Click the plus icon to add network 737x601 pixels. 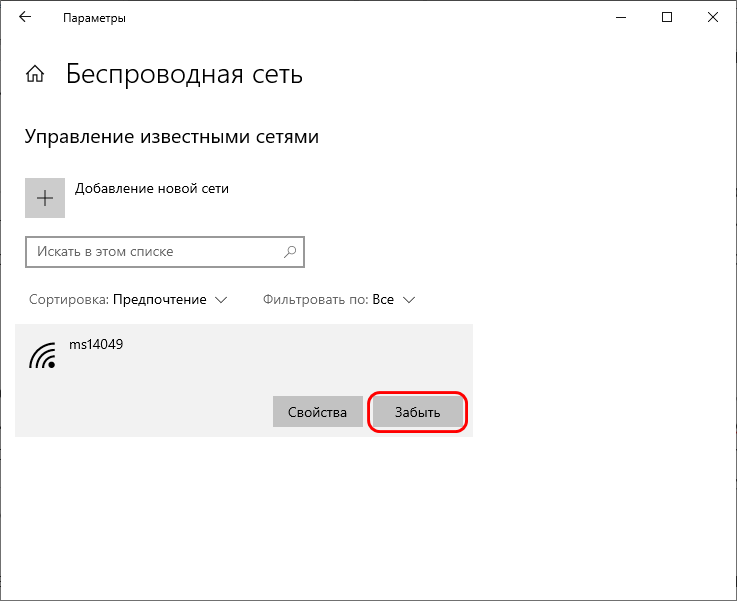pyautogui.click(x=45, y=198)
